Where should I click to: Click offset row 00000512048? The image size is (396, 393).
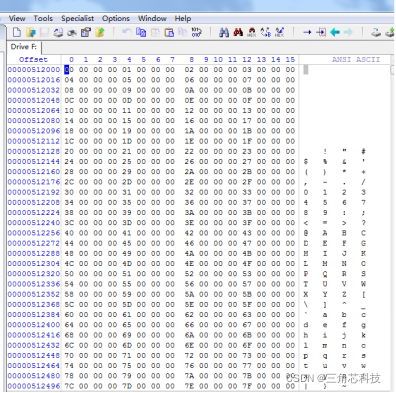coord(34,100)
